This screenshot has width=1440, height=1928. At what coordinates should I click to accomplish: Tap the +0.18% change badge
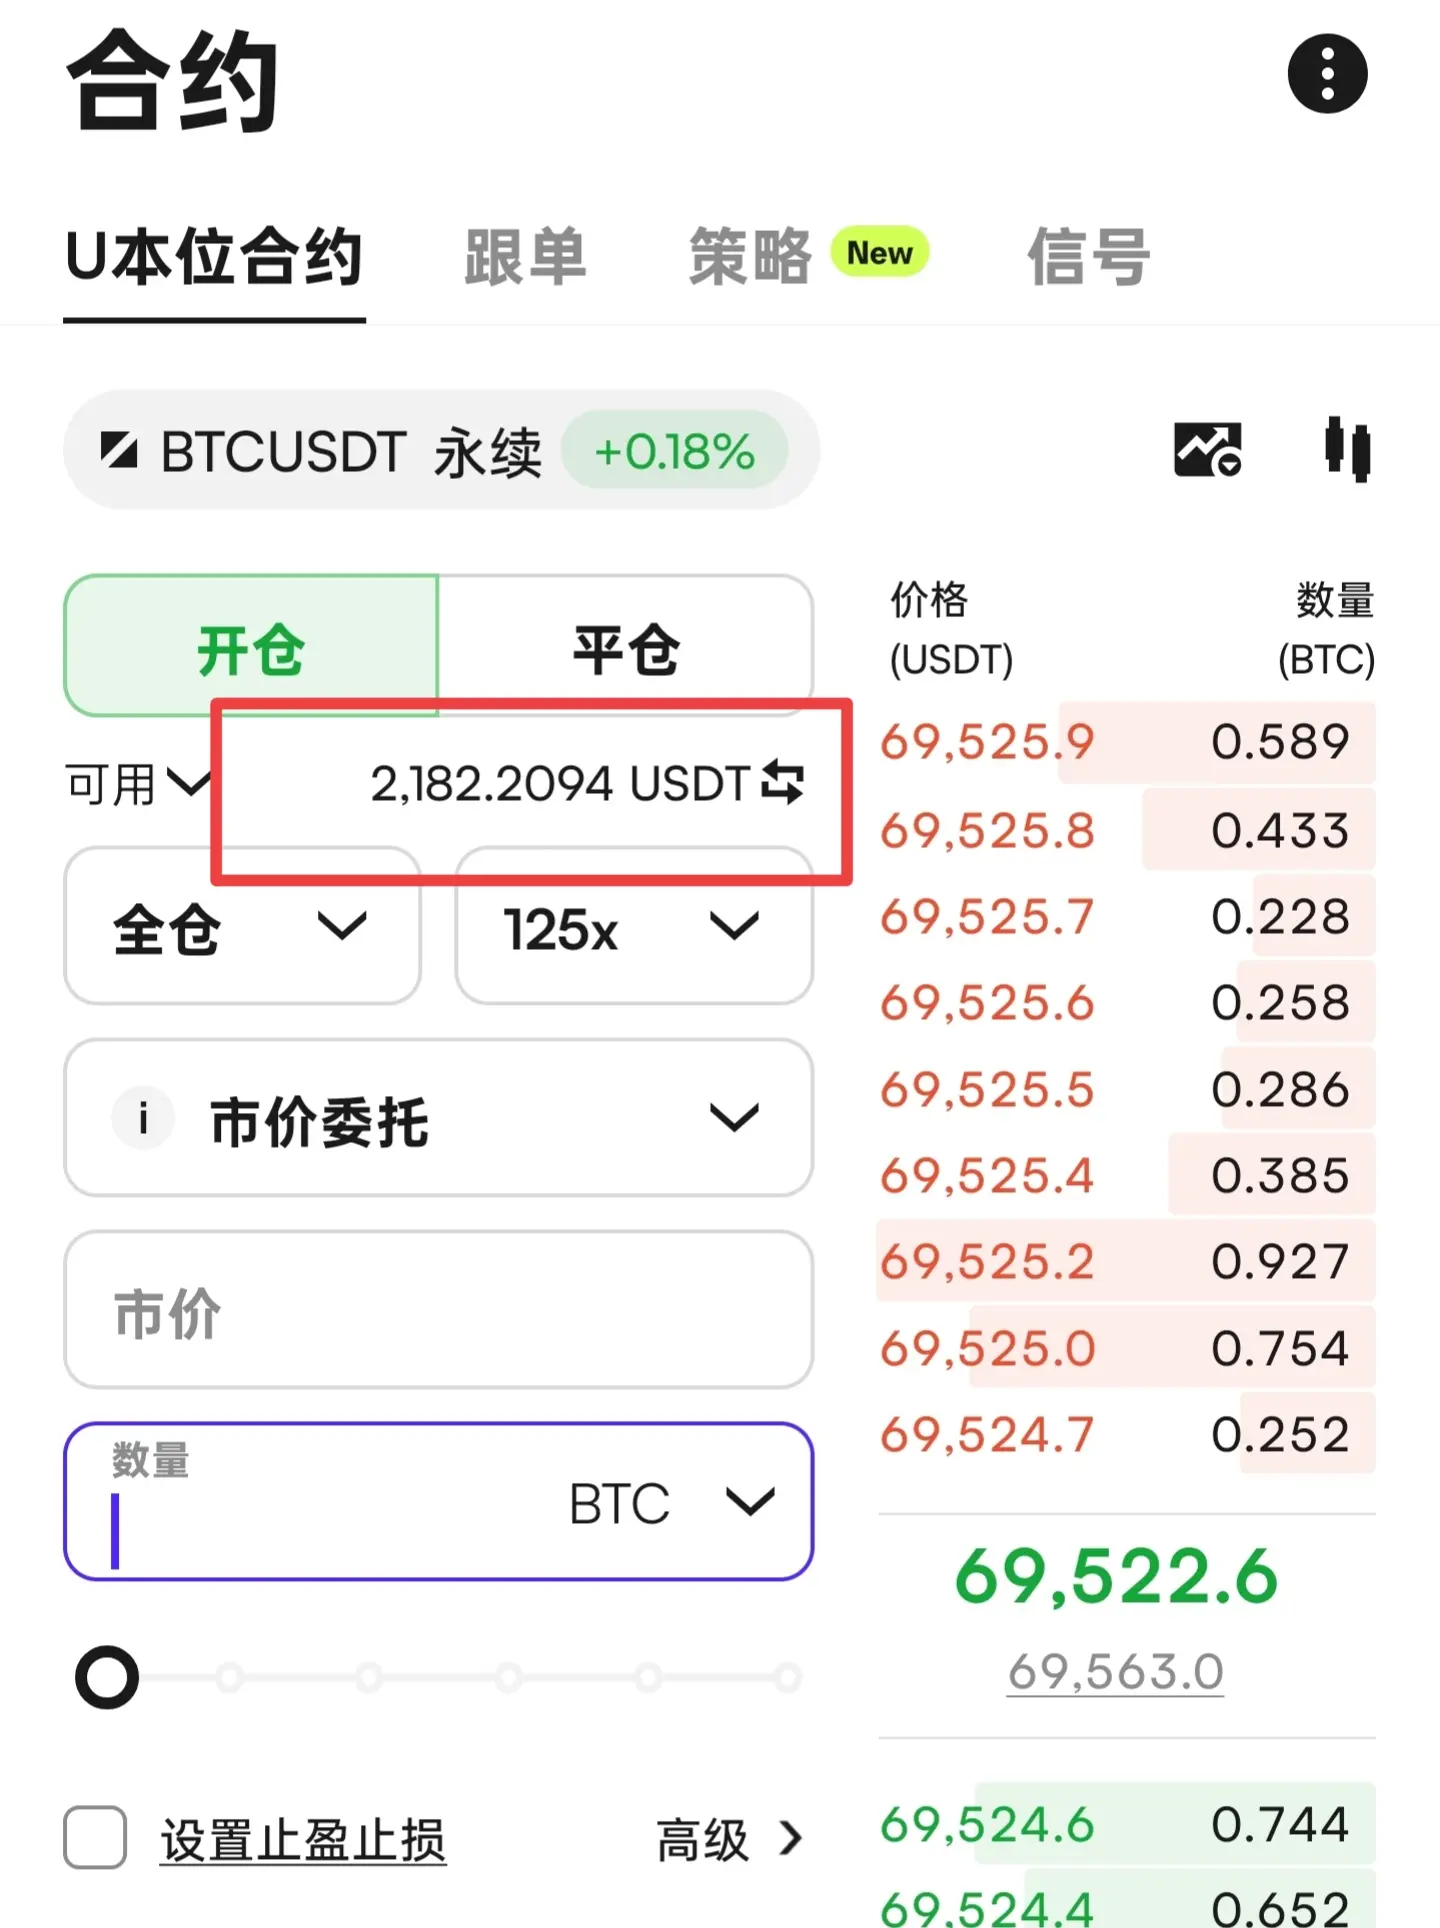675,451
